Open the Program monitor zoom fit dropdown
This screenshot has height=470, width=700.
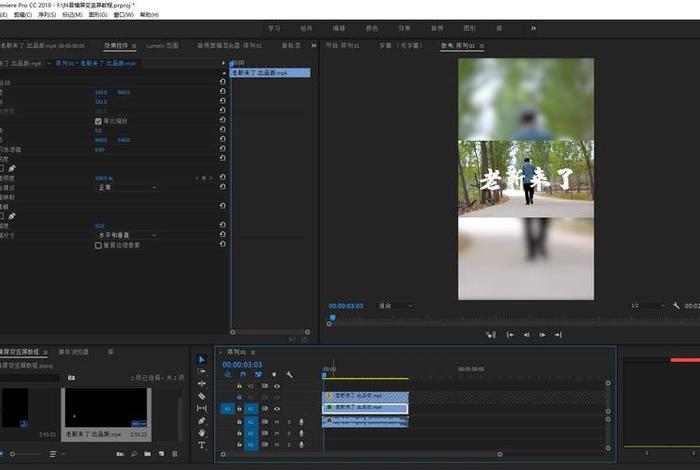pyautogui.click(x=396, y=306)
